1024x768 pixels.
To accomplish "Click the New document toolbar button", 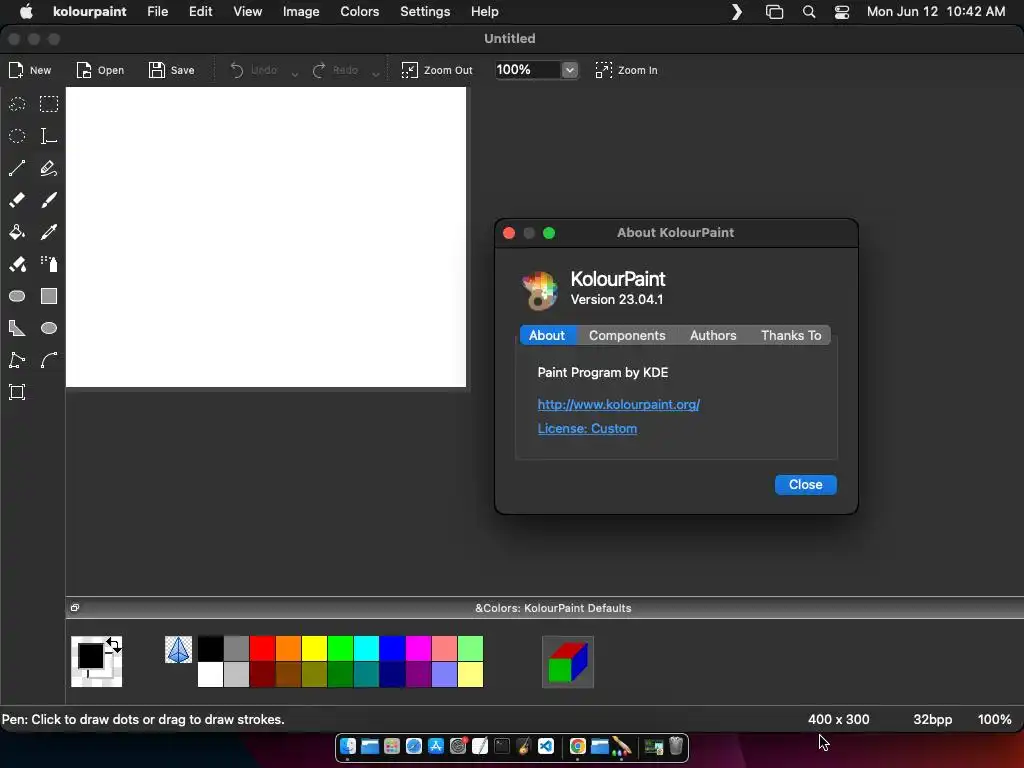I will [30, 70].
